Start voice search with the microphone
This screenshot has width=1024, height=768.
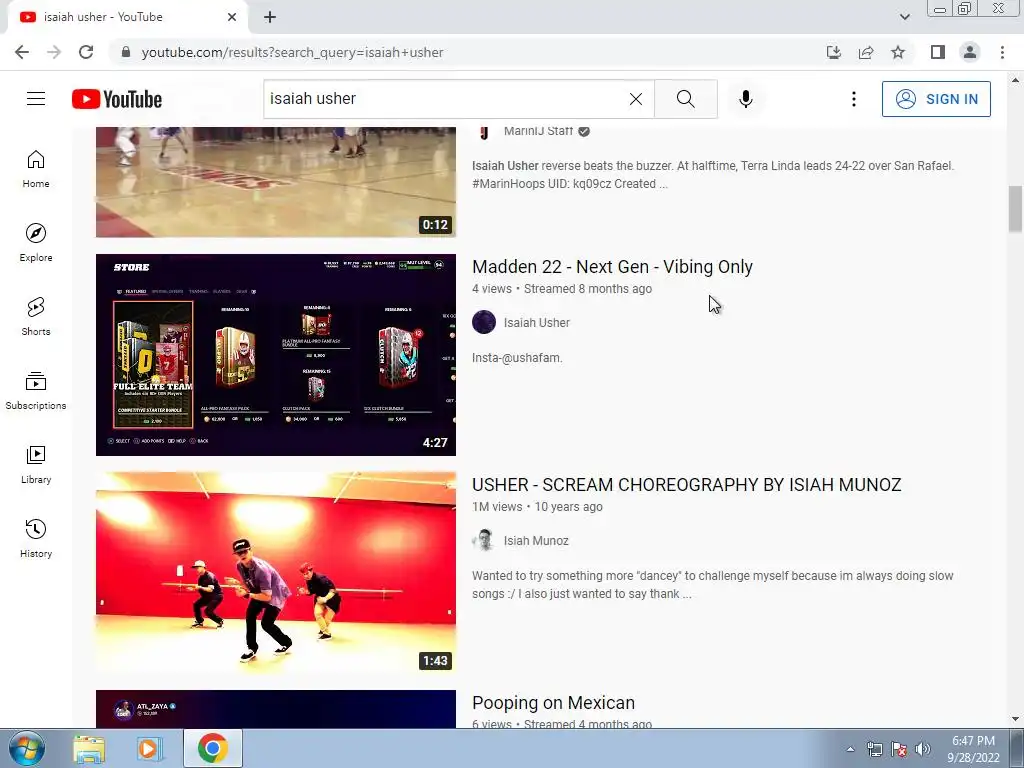click(x=746, y=99)
